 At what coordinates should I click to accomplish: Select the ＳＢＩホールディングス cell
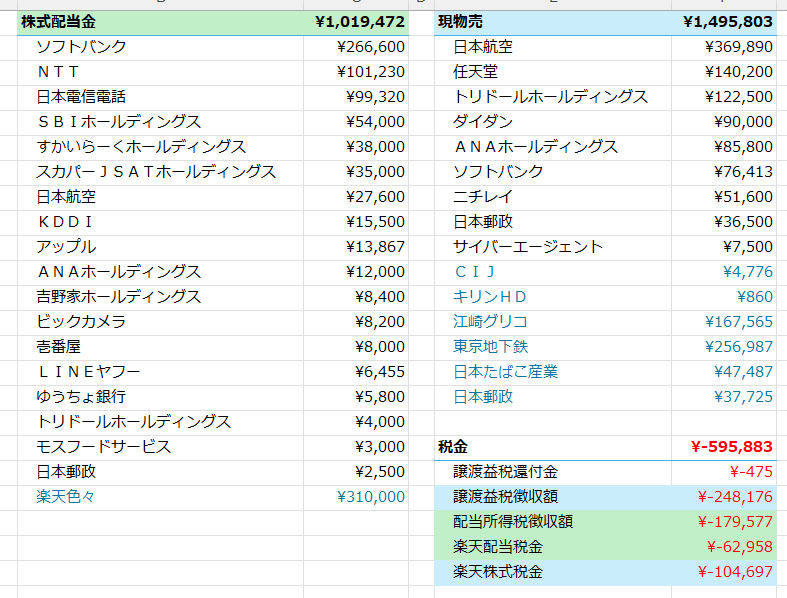pyautogui.click(x=118, y=122)
